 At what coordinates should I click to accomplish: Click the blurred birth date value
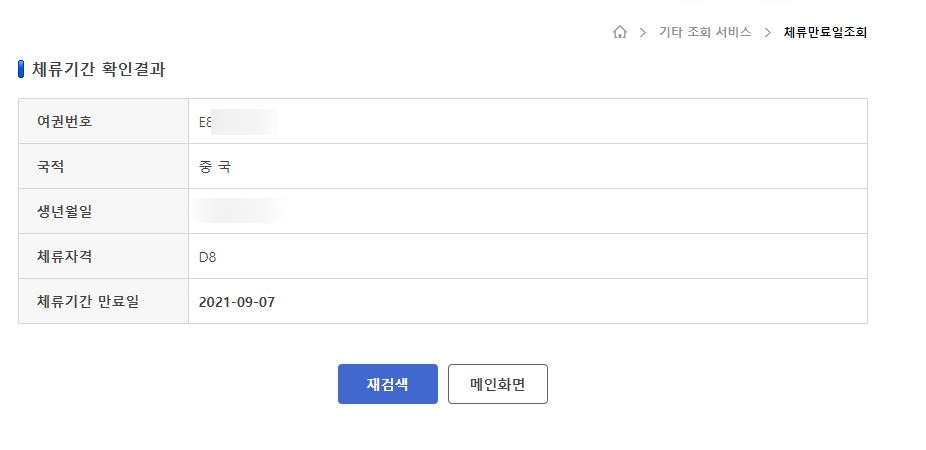click(241, 211)
